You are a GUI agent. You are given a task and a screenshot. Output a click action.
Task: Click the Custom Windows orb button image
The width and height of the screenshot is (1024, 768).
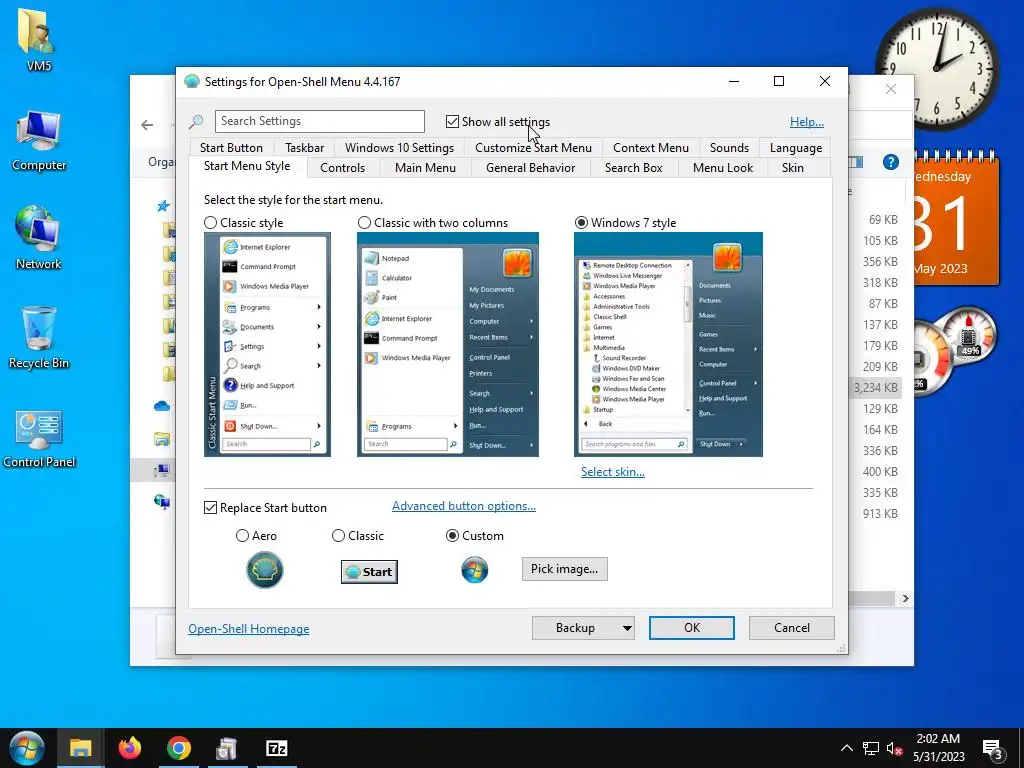coord(475,569)
